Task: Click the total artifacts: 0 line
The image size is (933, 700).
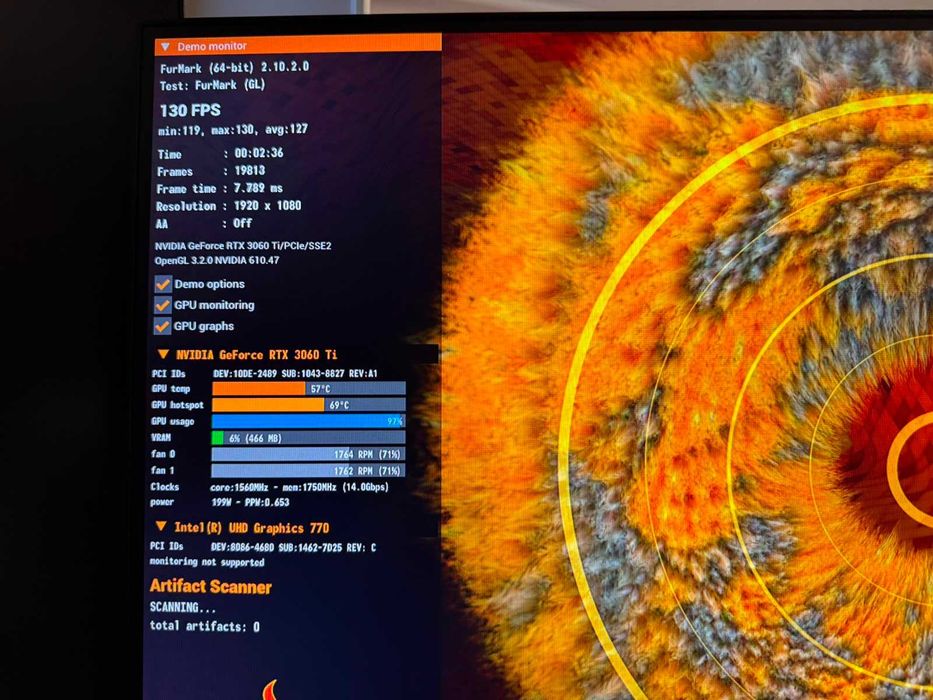Action: (205, 626)
